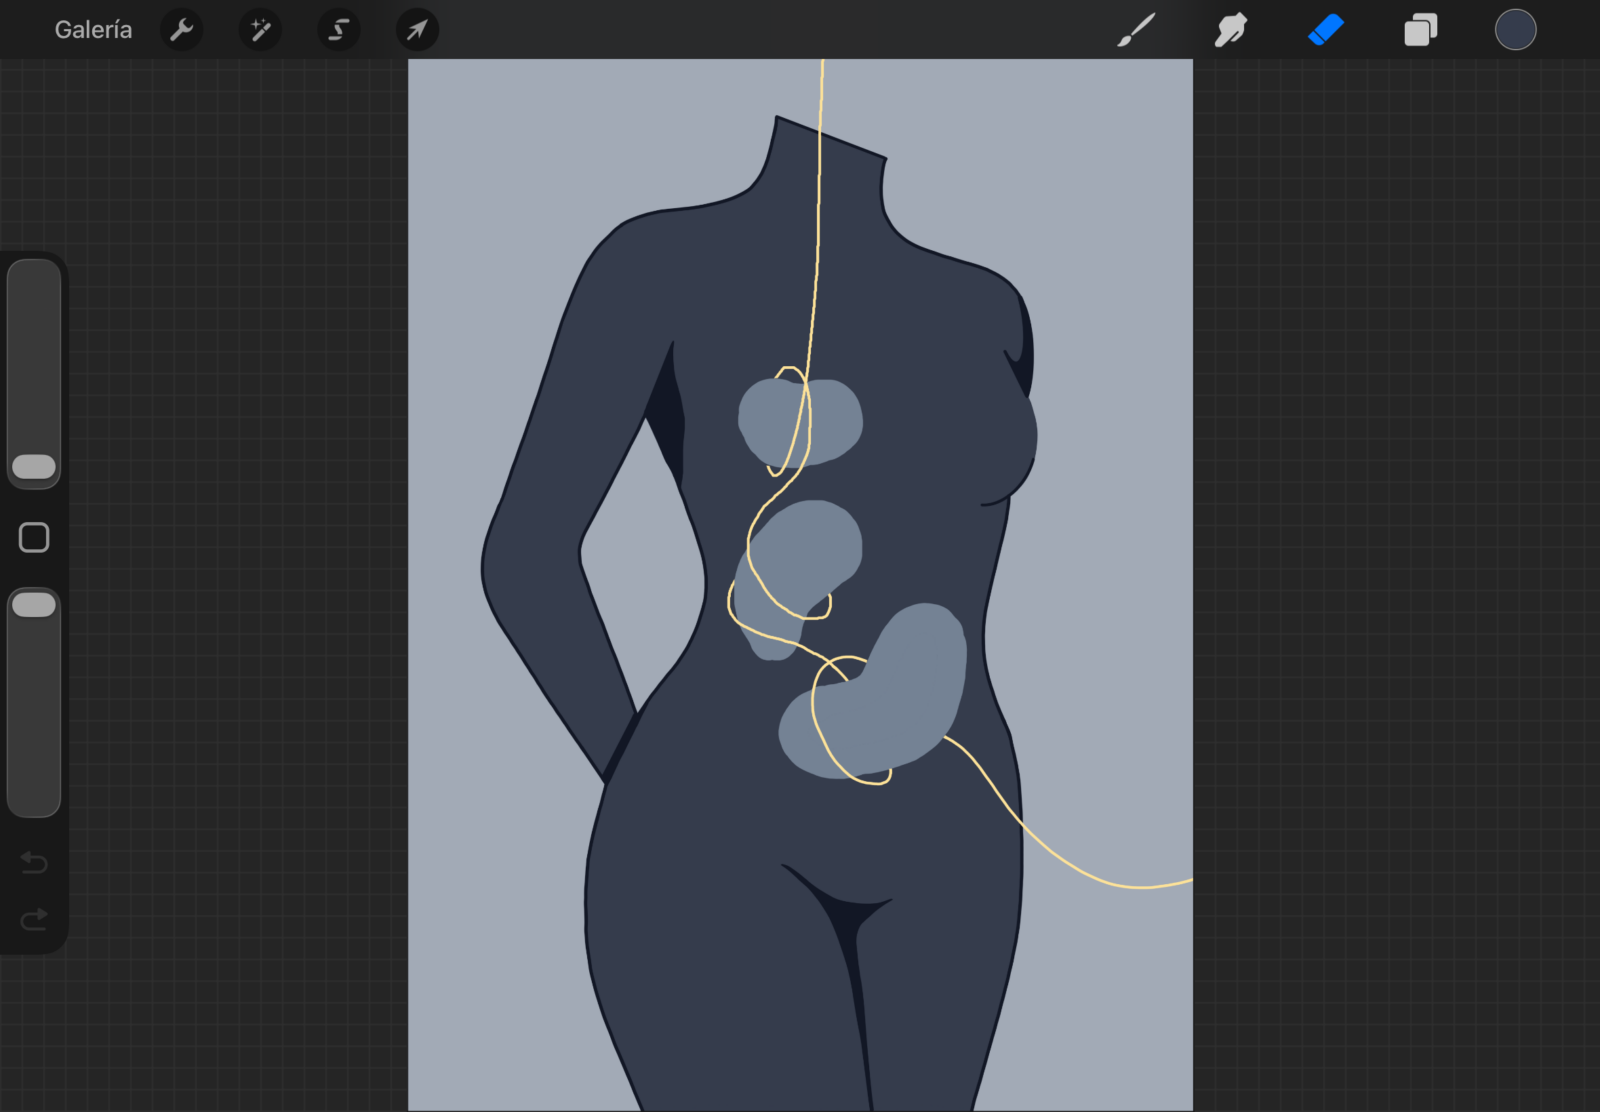Activate the Selection S-ribbon tool

[x=339, y=30]
